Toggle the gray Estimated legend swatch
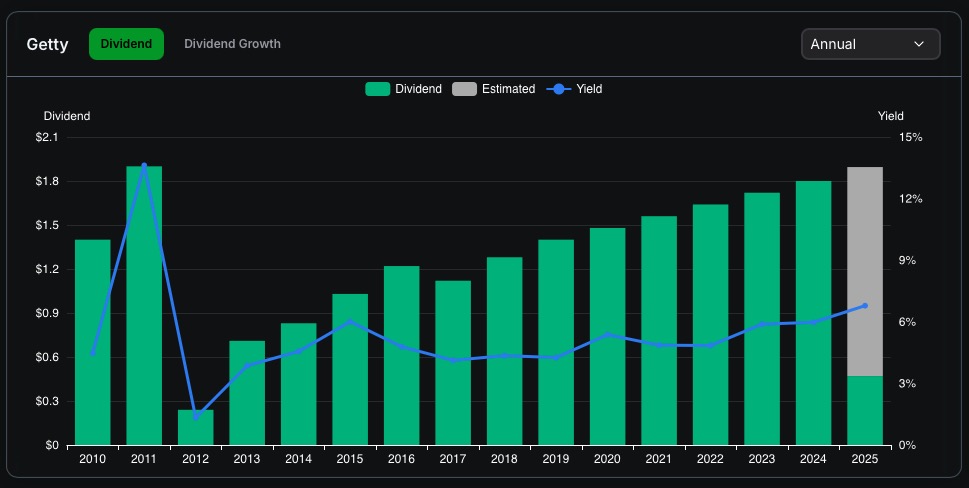969x488 pixels. 465,89
